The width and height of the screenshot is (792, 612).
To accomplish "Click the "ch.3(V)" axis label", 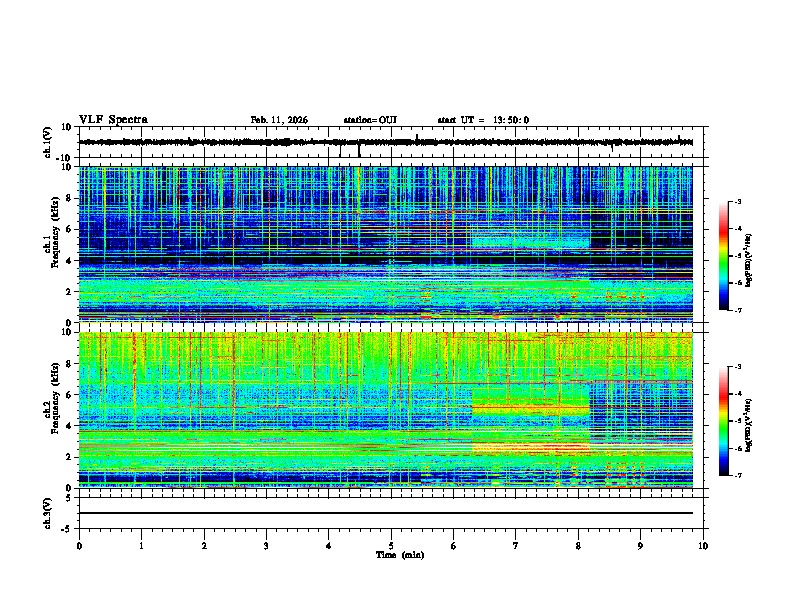I will coord(48,513).
